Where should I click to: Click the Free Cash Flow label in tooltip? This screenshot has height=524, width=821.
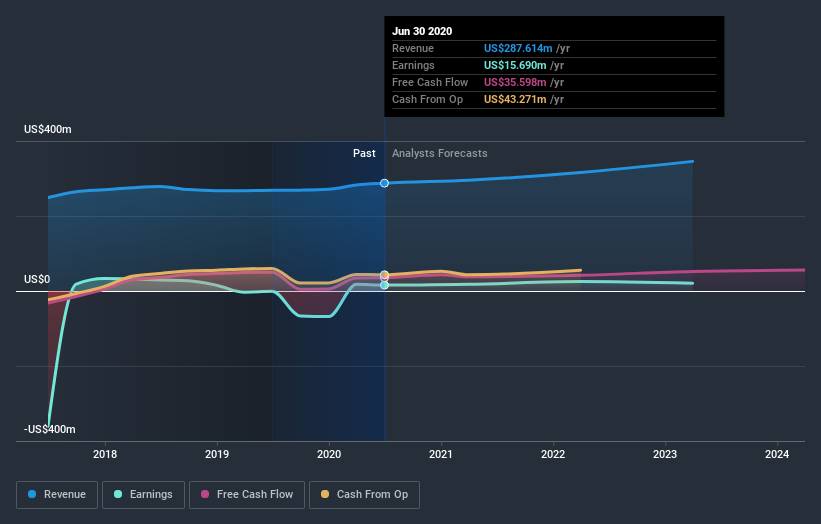(430, 82)
